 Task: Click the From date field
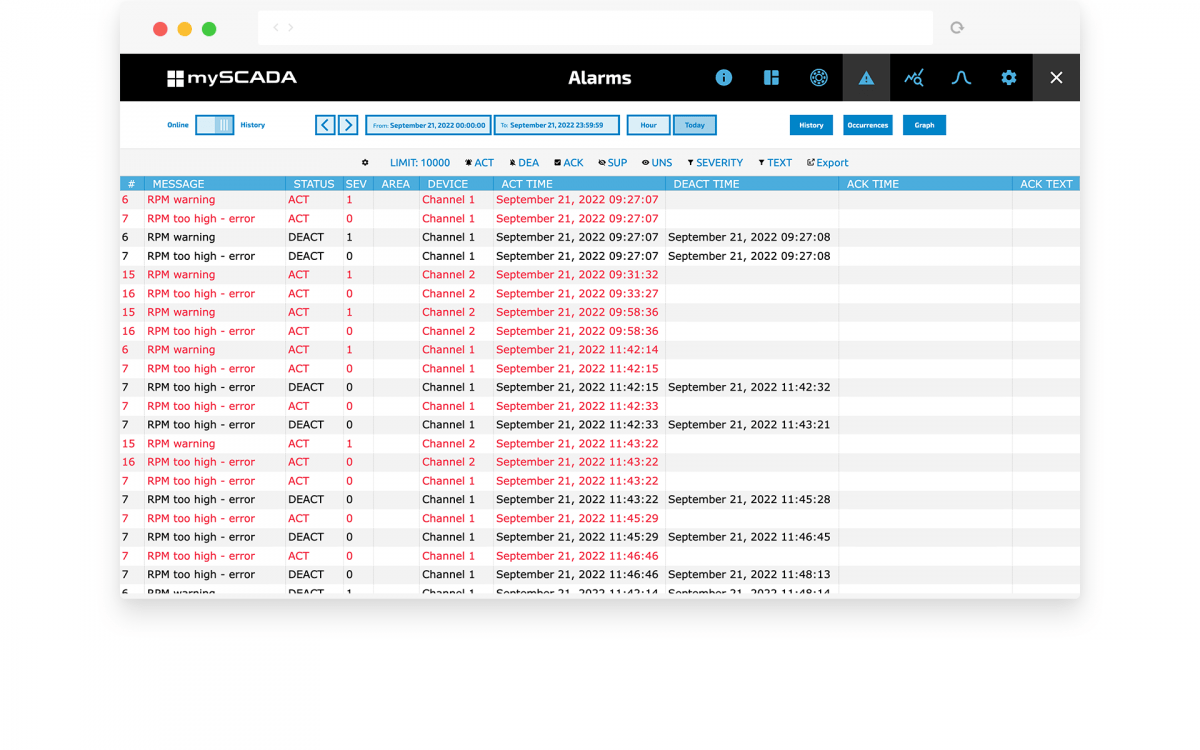428,125
